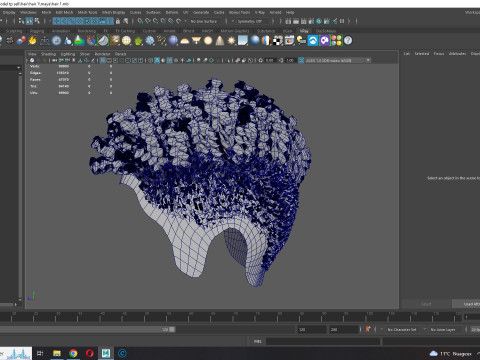Toggle the view transform color management icon

[301, 60]
